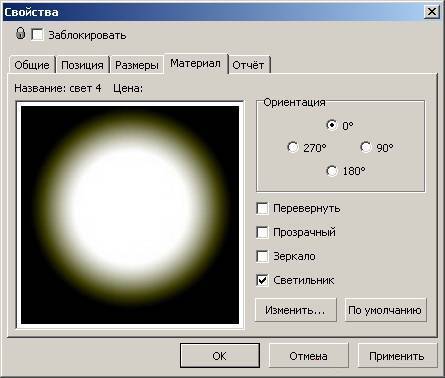Pick the 180° orientation option

tap(331, 171)
